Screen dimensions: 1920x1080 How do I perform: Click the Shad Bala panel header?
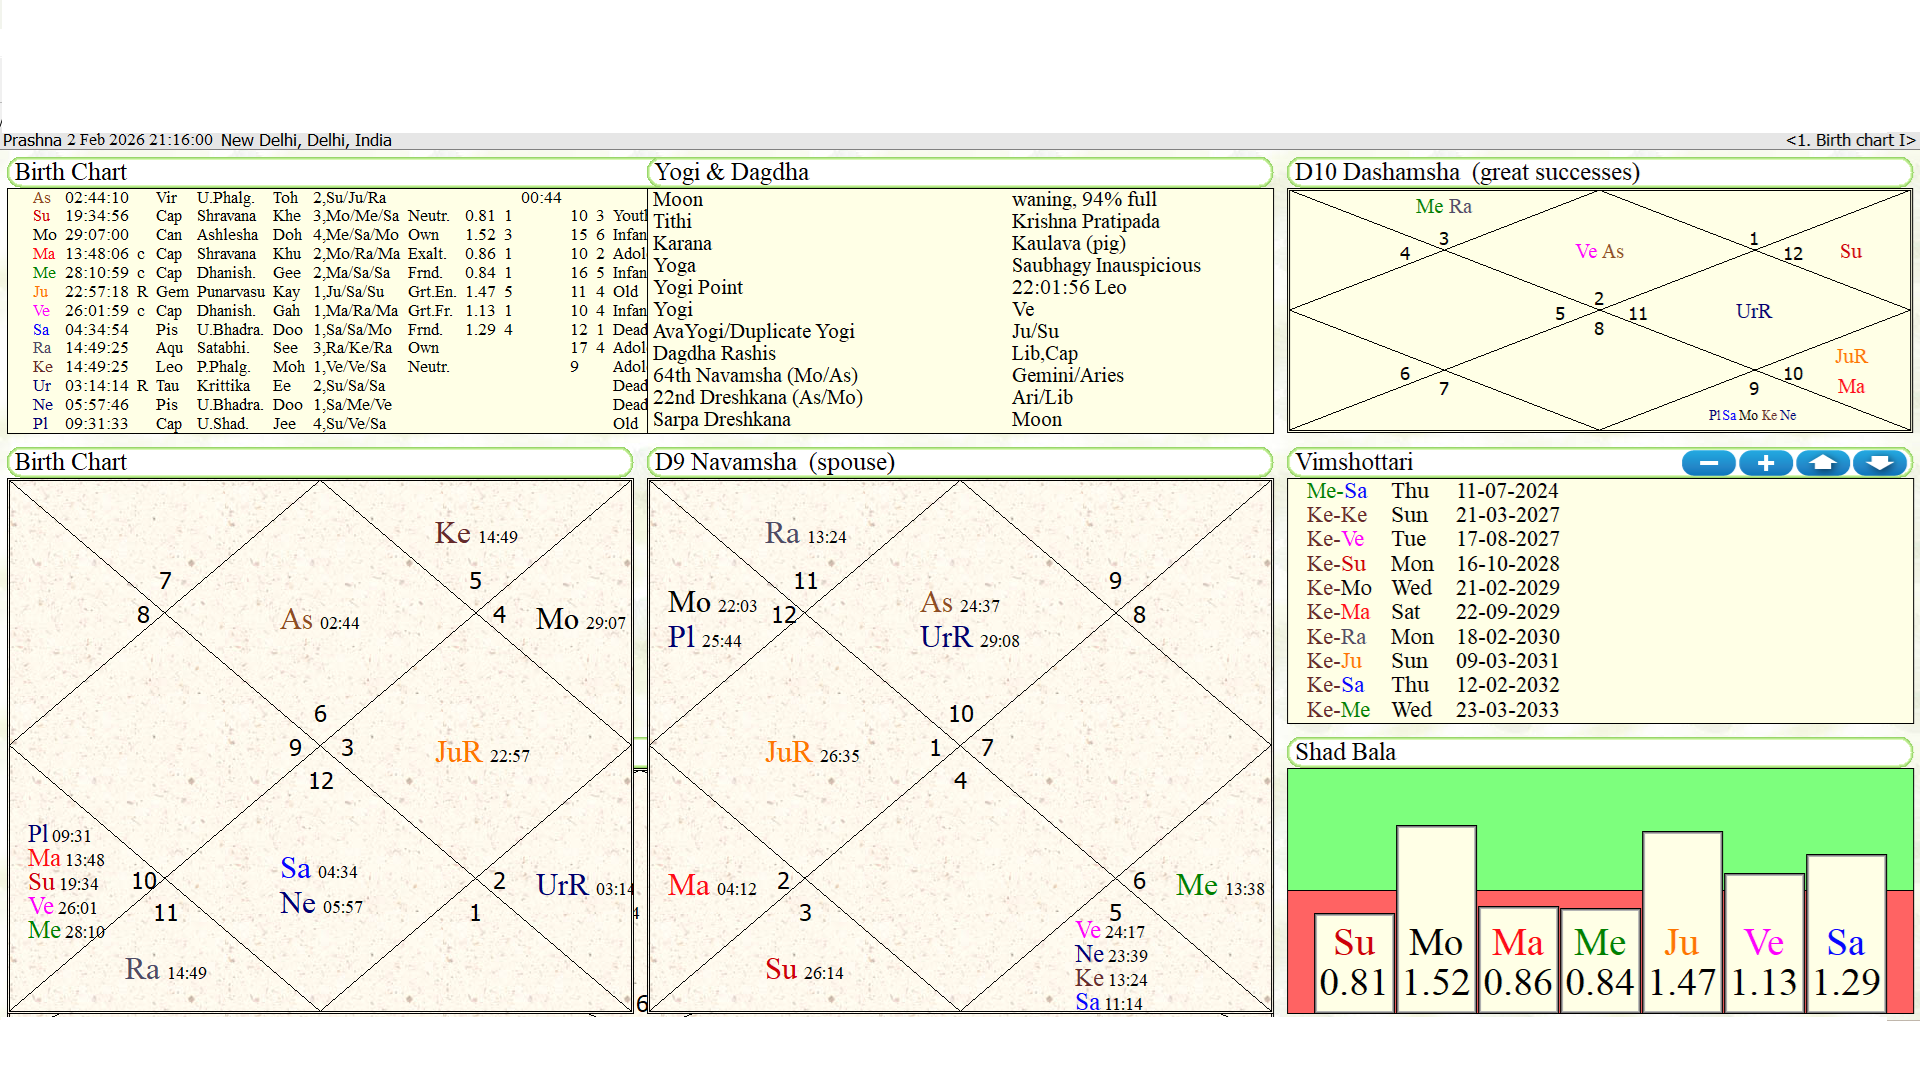[1345, 752]
